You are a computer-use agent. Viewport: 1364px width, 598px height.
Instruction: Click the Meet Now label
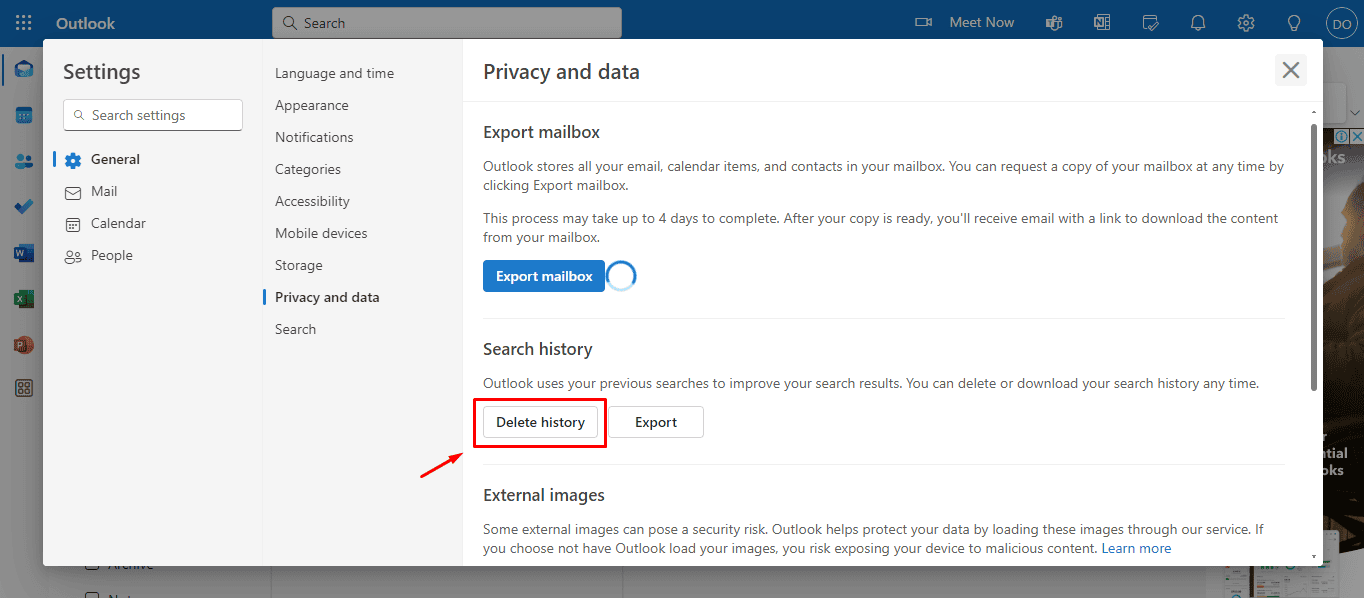click(x=982, y=22)
